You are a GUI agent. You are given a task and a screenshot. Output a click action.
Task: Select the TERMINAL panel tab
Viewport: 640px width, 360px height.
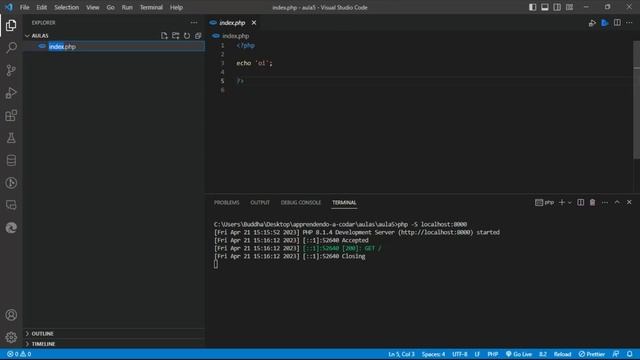(344, 202)
